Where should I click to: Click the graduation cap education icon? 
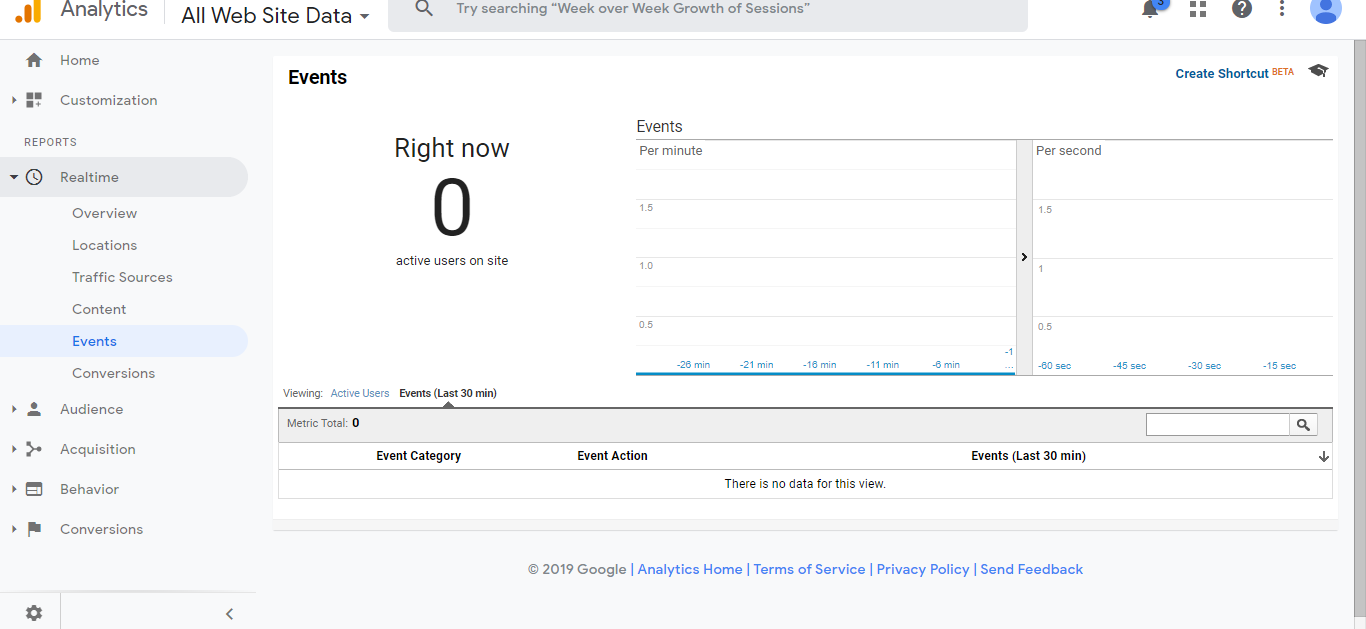(x=1318, y=71)
